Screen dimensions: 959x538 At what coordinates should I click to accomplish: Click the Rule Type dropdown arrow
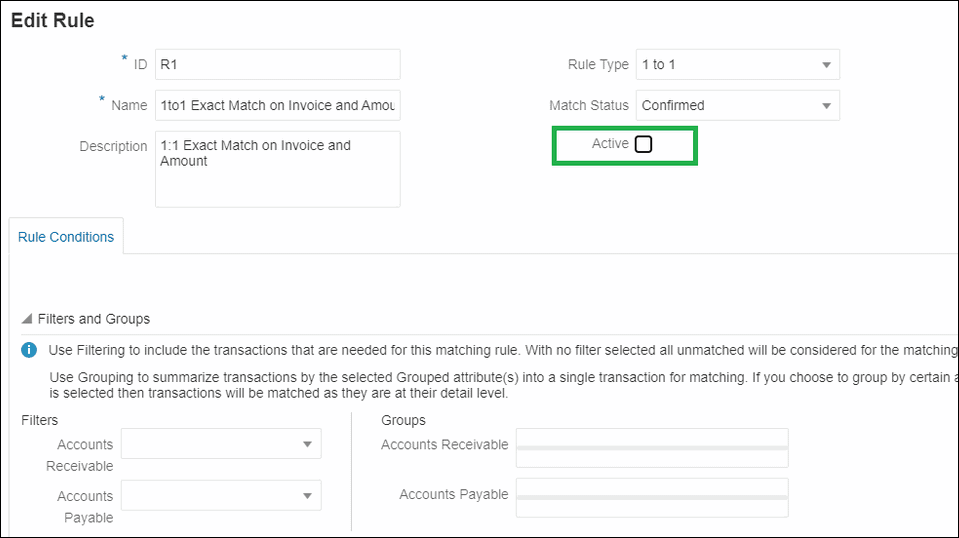pyautogui.click(x=826, y=65)
